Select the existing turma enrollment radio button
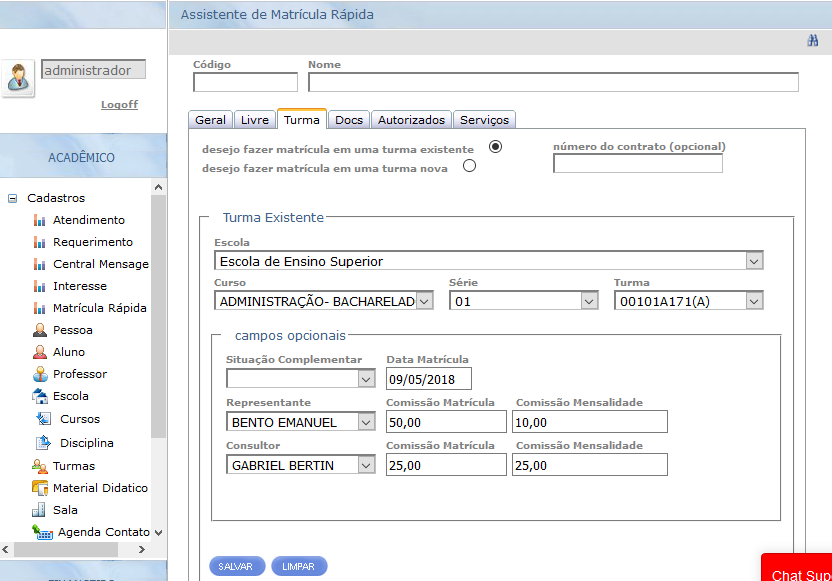832x581 pixels. [496, 146]
